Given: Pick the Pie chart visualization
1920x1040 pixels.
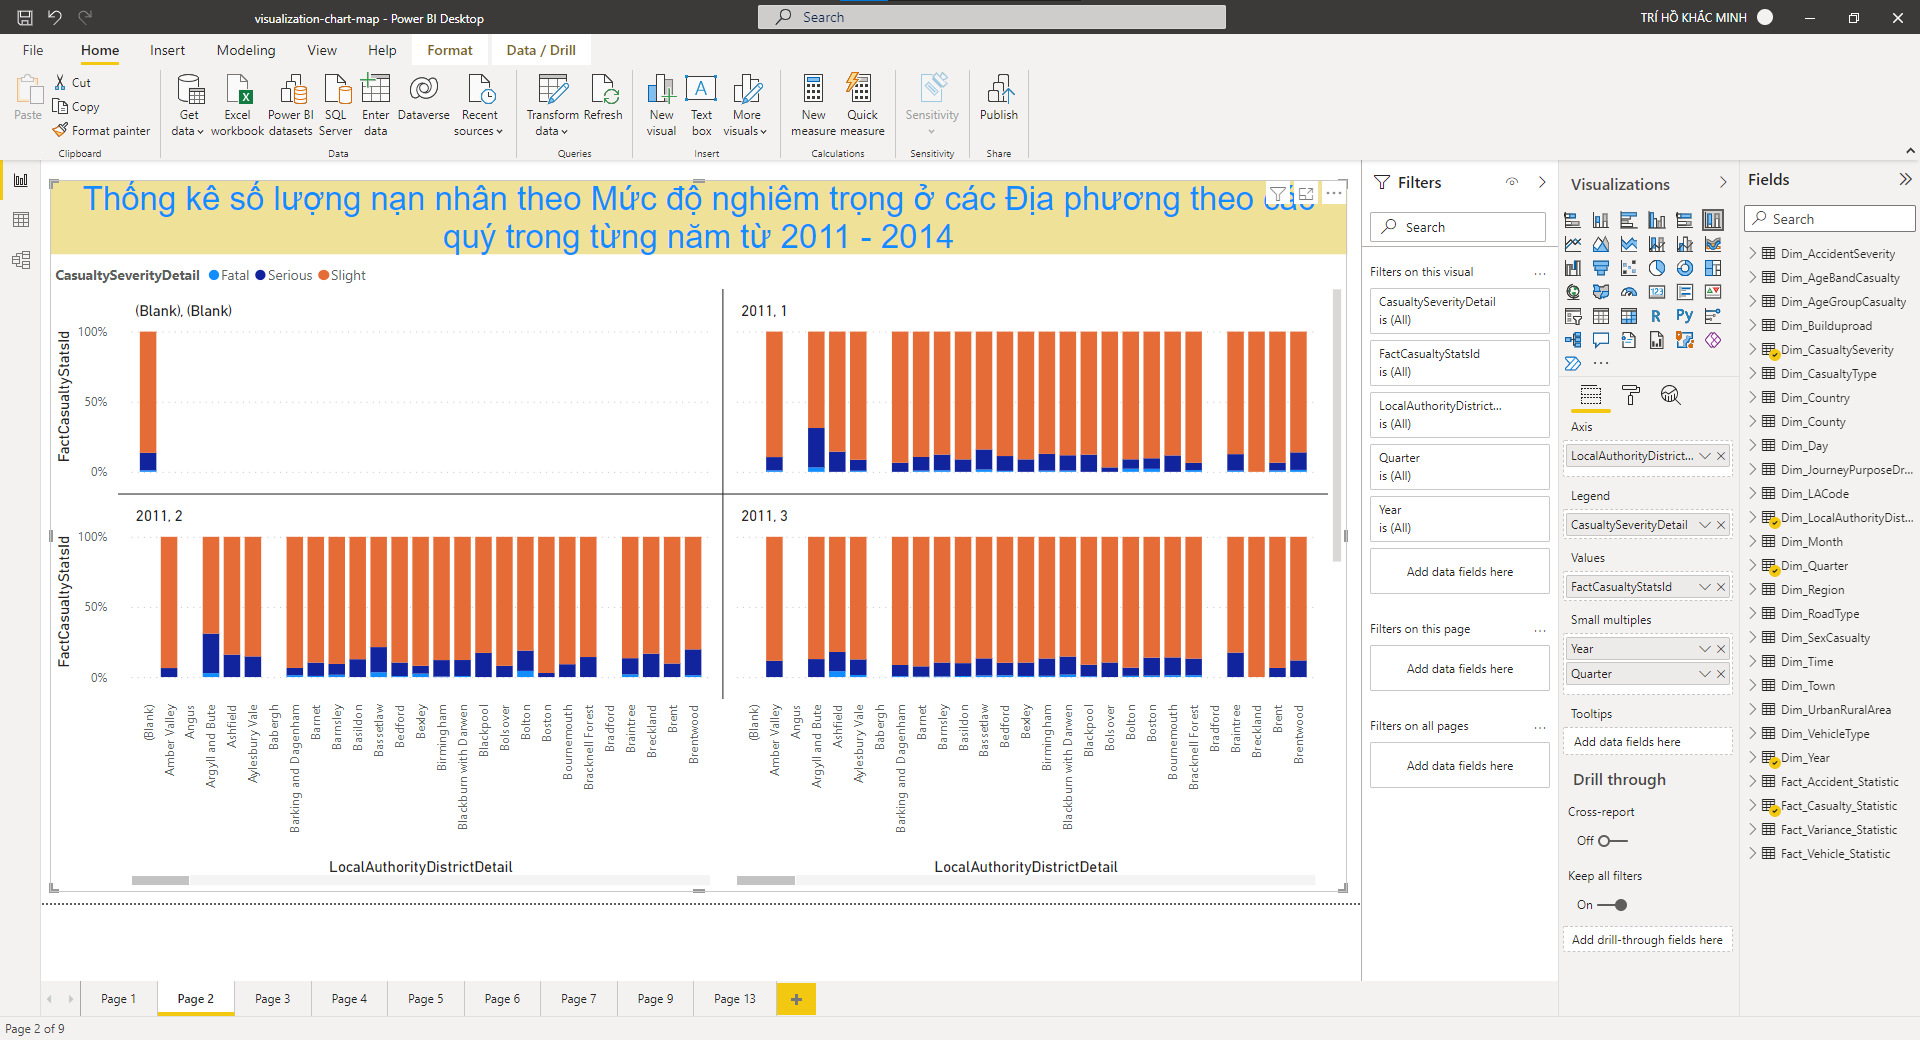Looking at the screenshot, I should (1657, 268).
